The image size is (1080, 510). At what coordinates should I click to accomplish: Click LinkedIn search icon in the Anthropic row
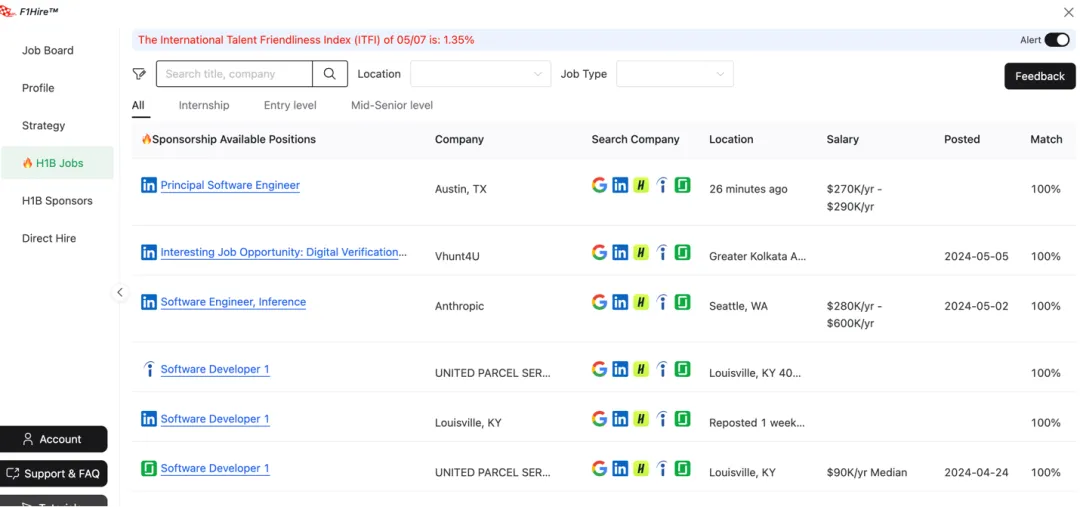coord(620,302)
